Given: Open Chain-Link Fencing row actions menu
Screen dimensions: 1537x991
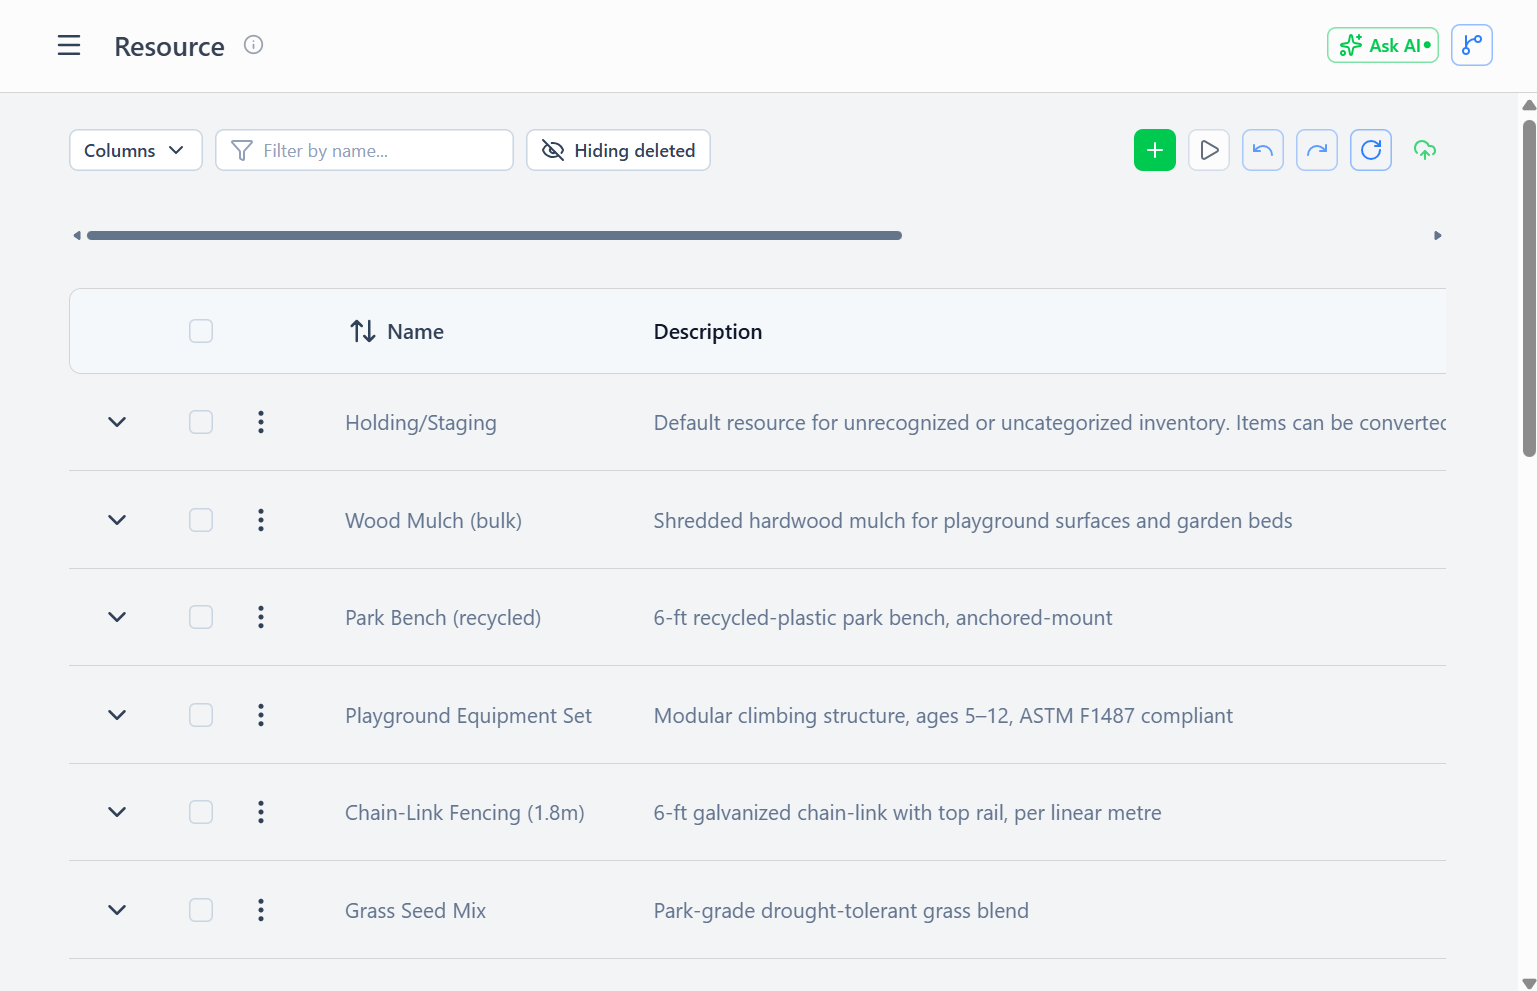Looking at the screenshot, I should (261, 812).
